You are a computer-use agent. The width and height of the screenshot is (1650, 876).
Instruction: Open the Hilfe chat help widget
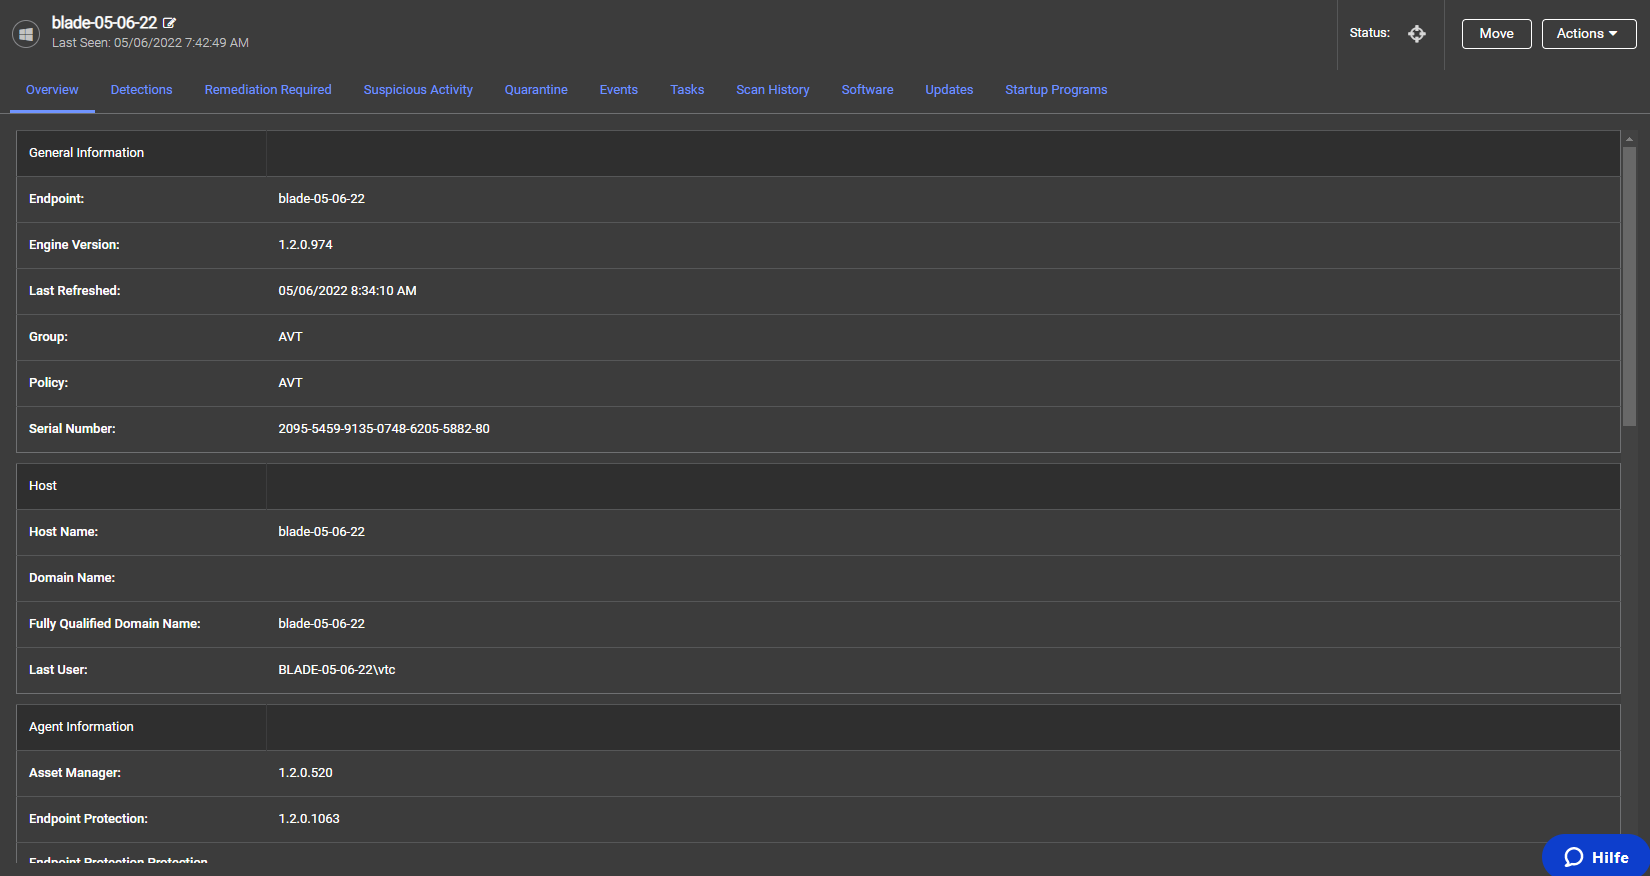tap(1596, 856)
